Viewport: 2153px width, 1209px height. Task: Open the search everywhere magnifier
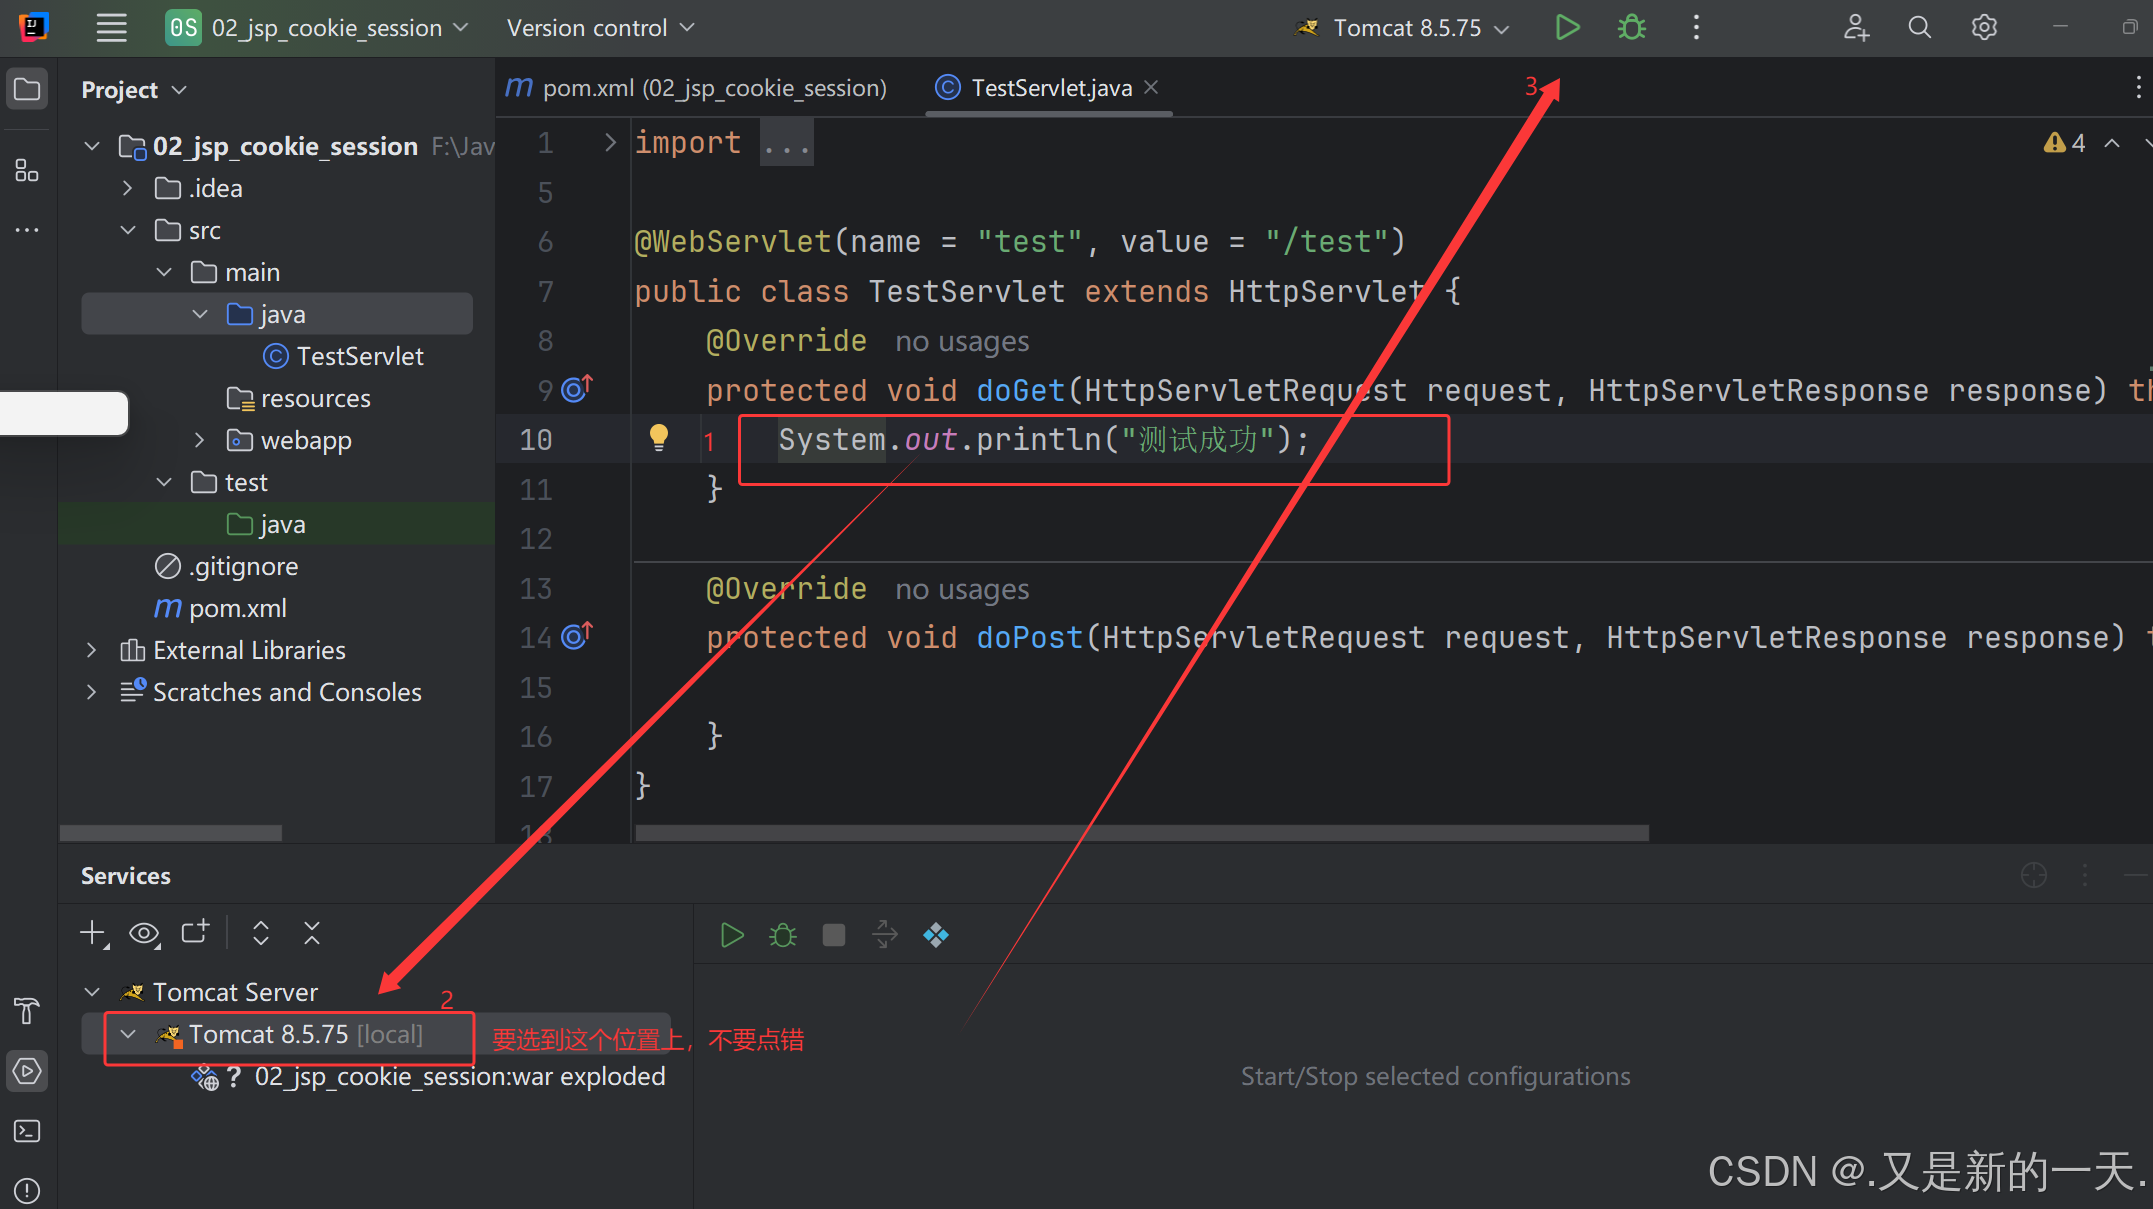pos(1919,28)
